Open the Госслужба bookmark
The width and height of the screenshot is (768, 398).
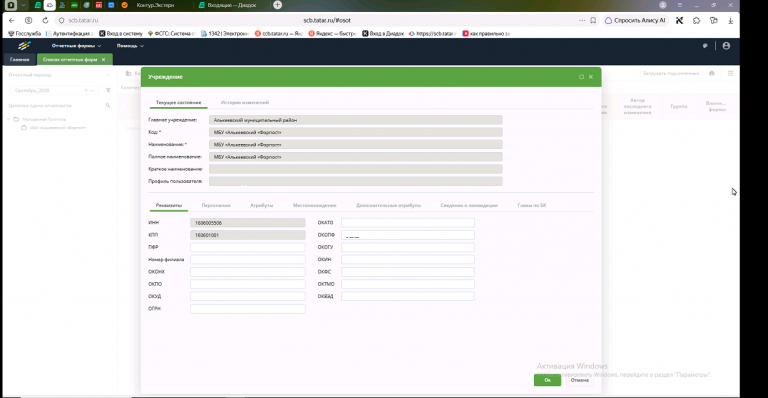coord(24,33)
